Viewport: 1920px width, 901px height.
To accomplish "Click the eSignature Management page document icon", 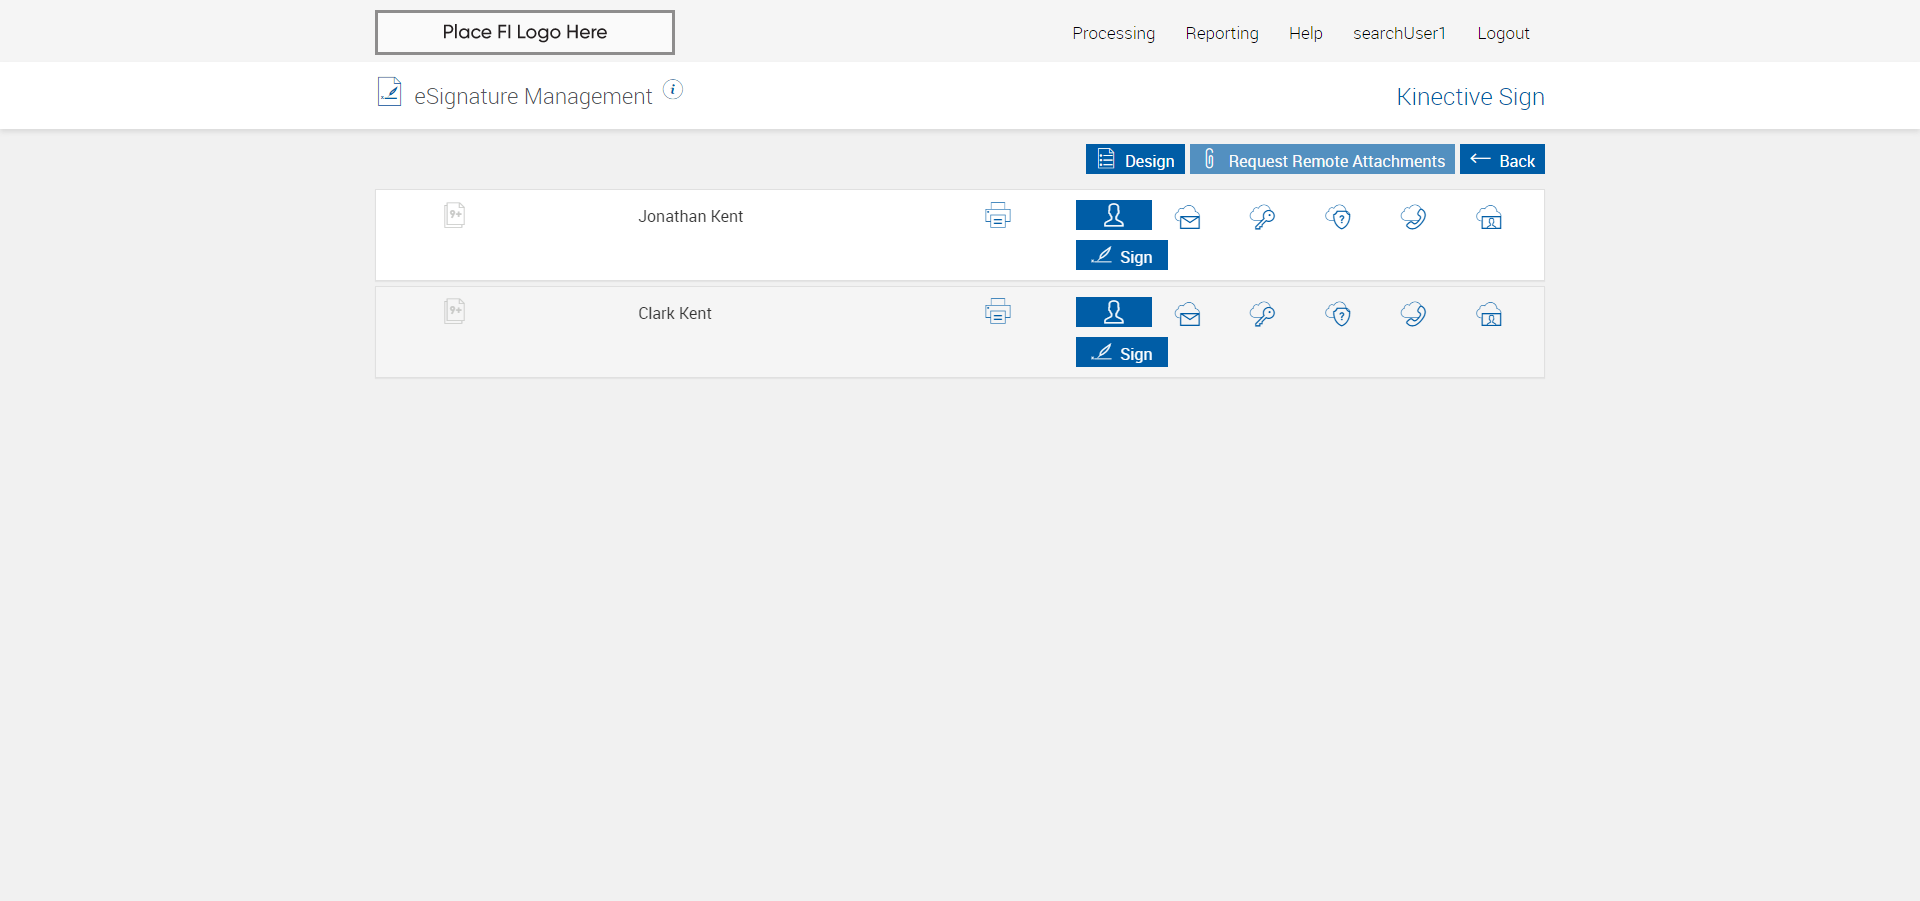I will [x=389, y=92].
